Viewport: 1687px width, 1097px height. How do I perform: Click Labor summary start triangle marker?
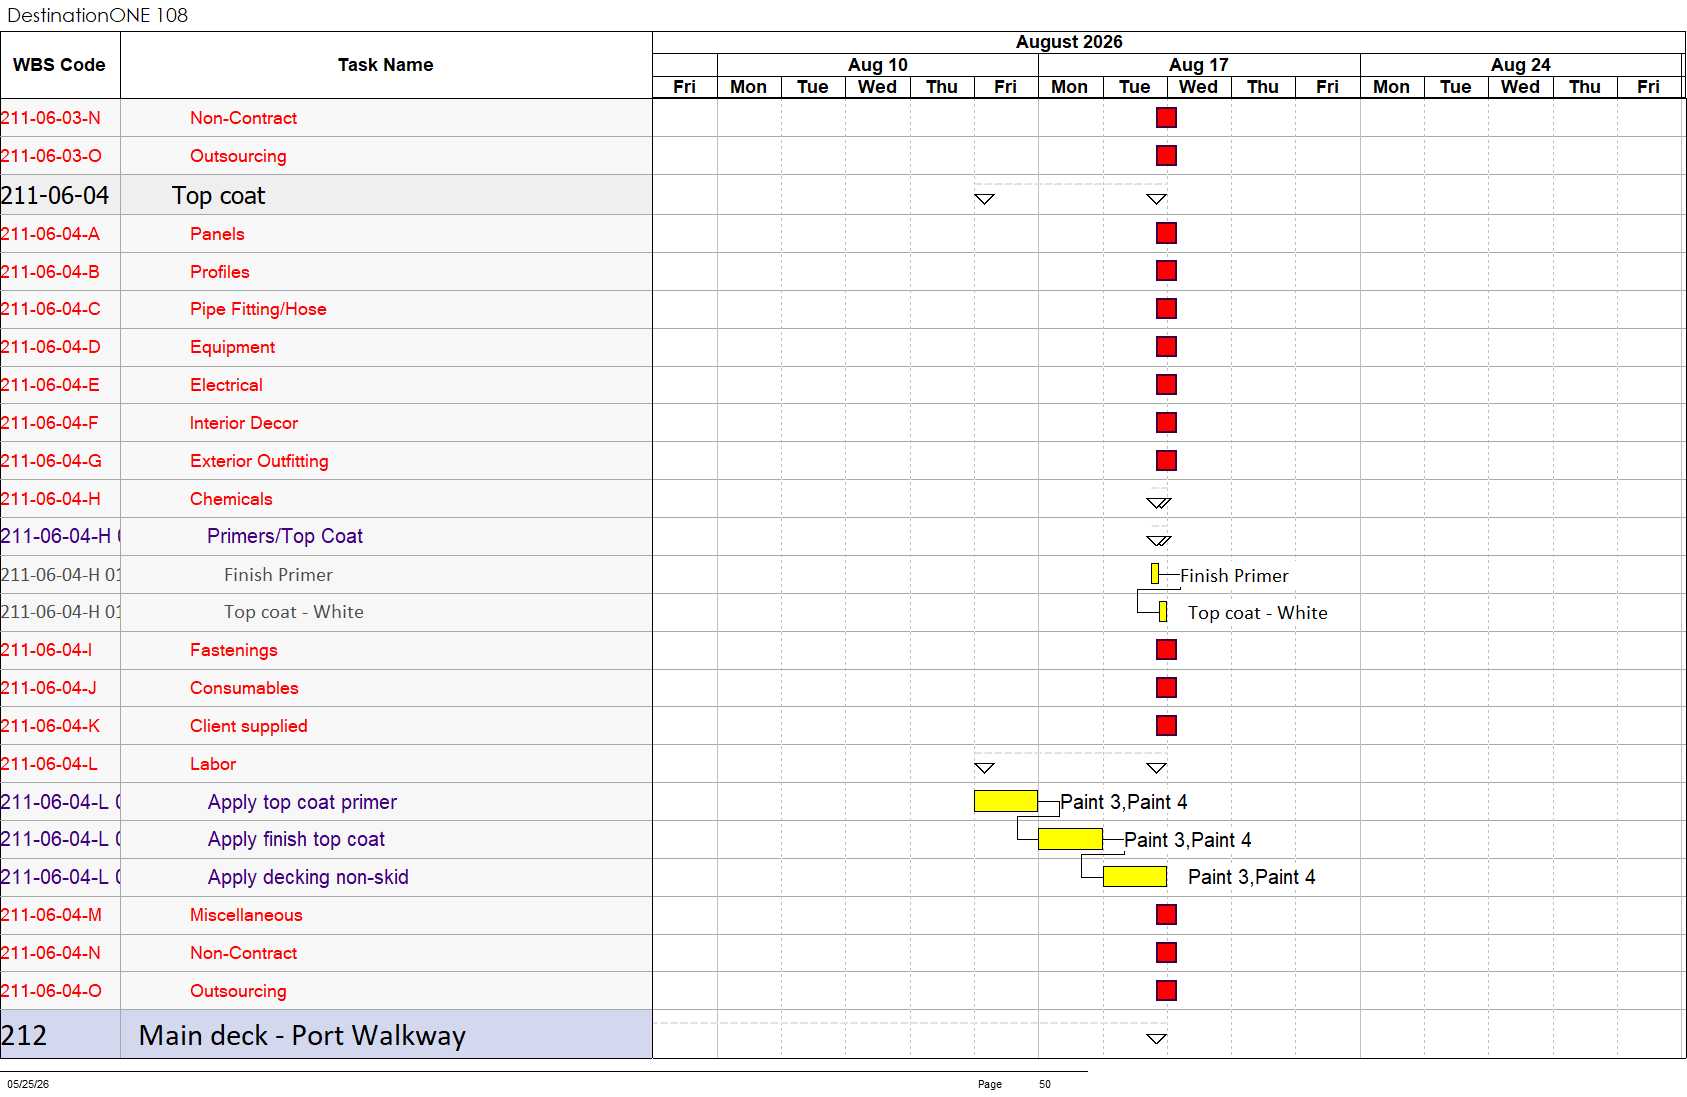click(x=984, y=768)
